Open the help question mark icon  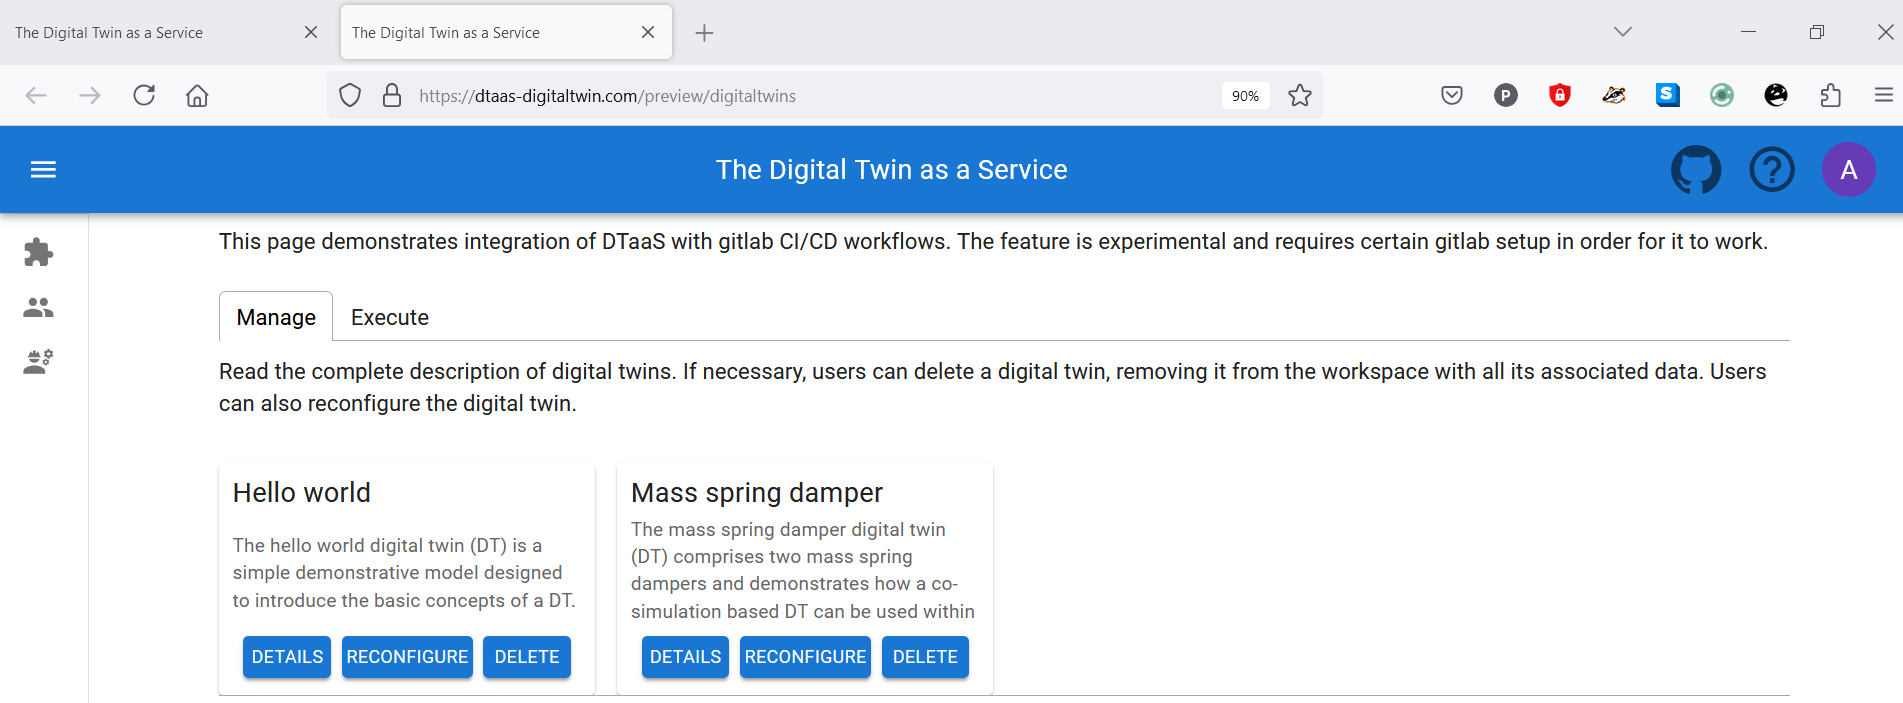[x=1772, y=170]
